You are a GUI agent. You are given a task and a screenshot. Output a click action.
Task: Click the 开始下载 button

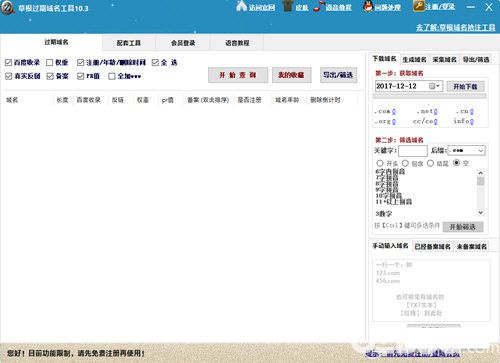click(465, 87)
